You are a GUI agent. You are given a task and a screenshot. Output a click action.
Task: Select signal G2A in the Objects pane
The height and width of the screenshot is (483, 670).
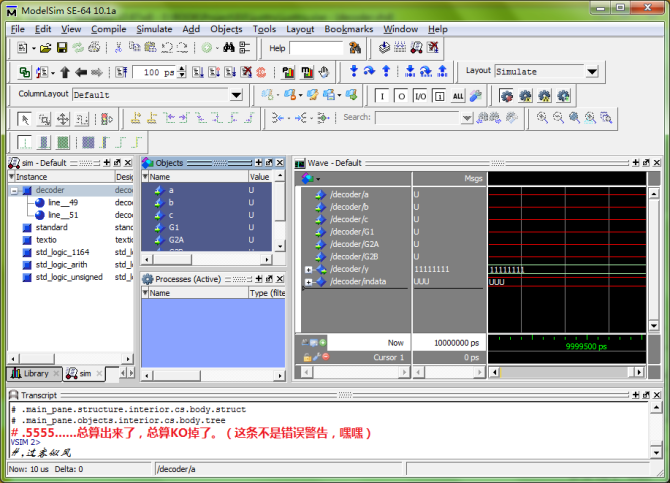pyautogui.click(x=176, y=240)
